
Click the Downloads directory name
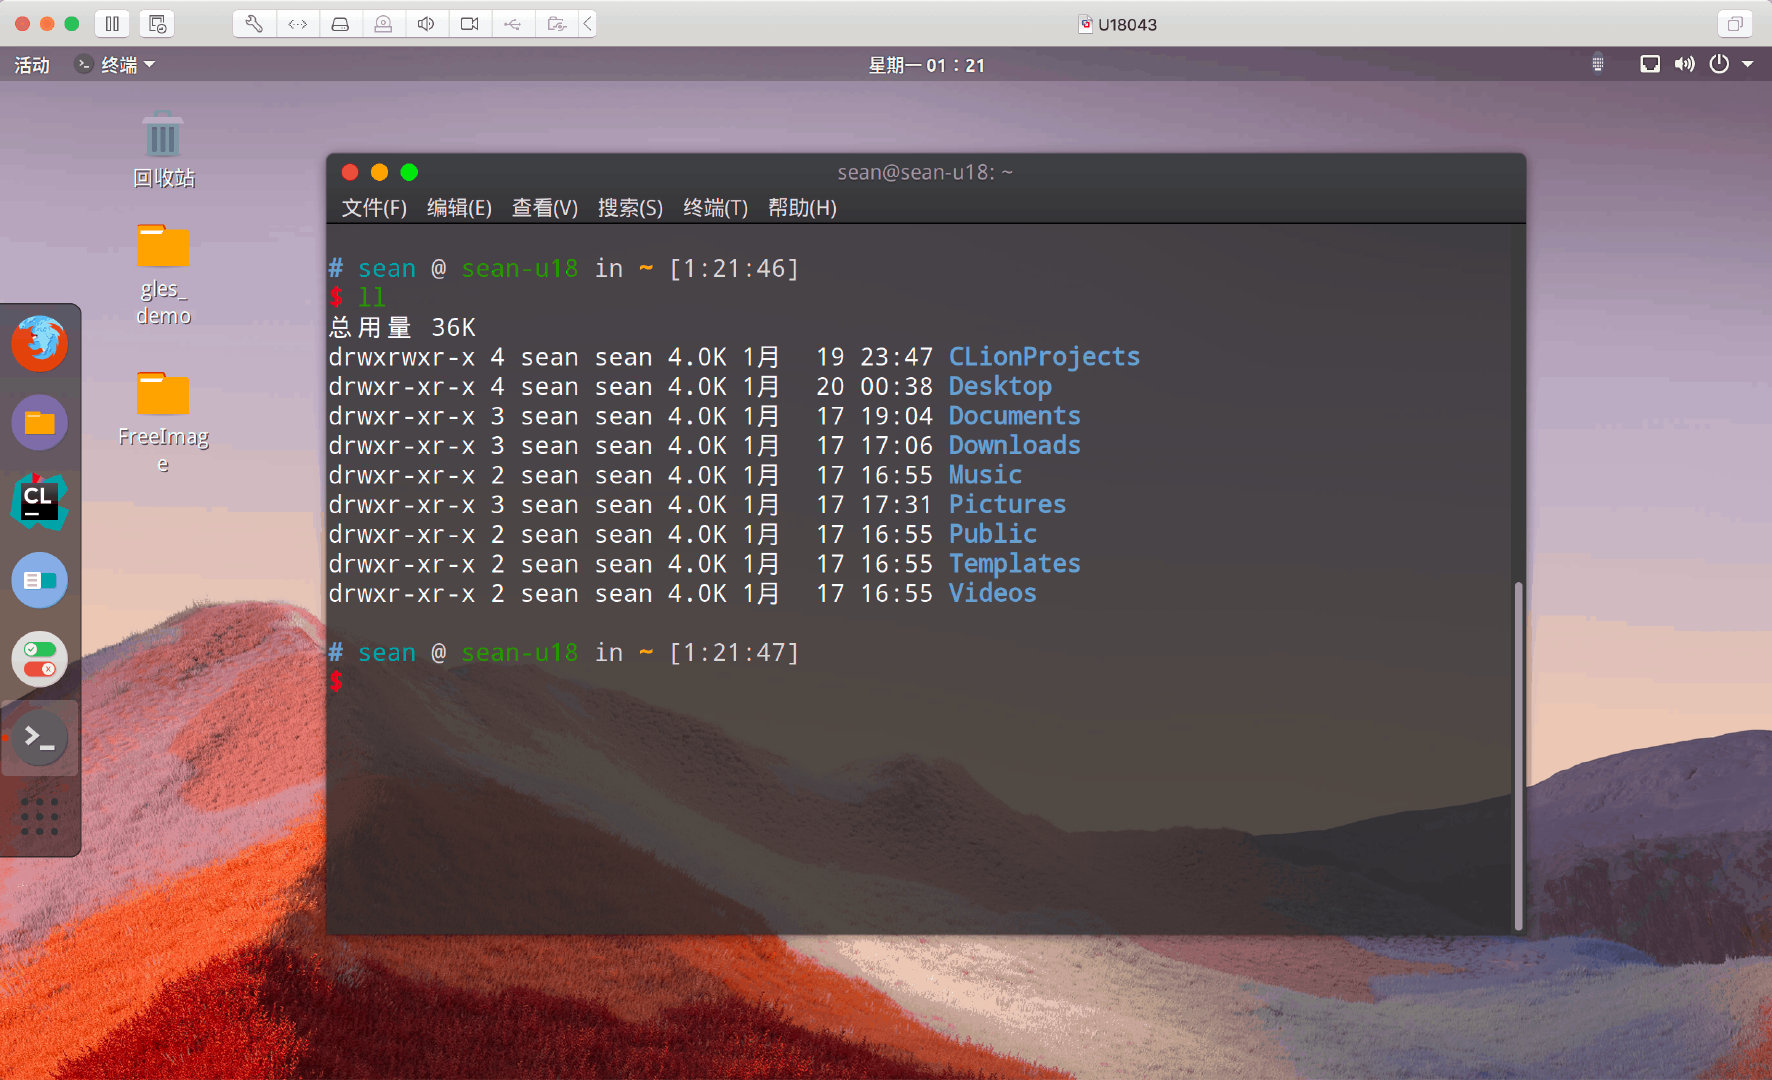point(1014,446)
